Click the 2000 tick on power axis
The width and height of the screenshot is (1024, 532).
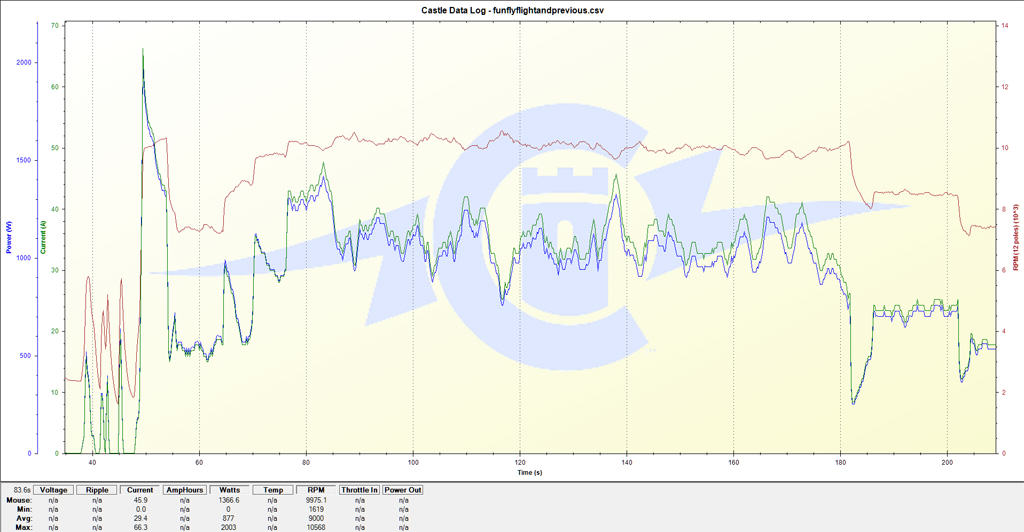click(x=24, y=63)
